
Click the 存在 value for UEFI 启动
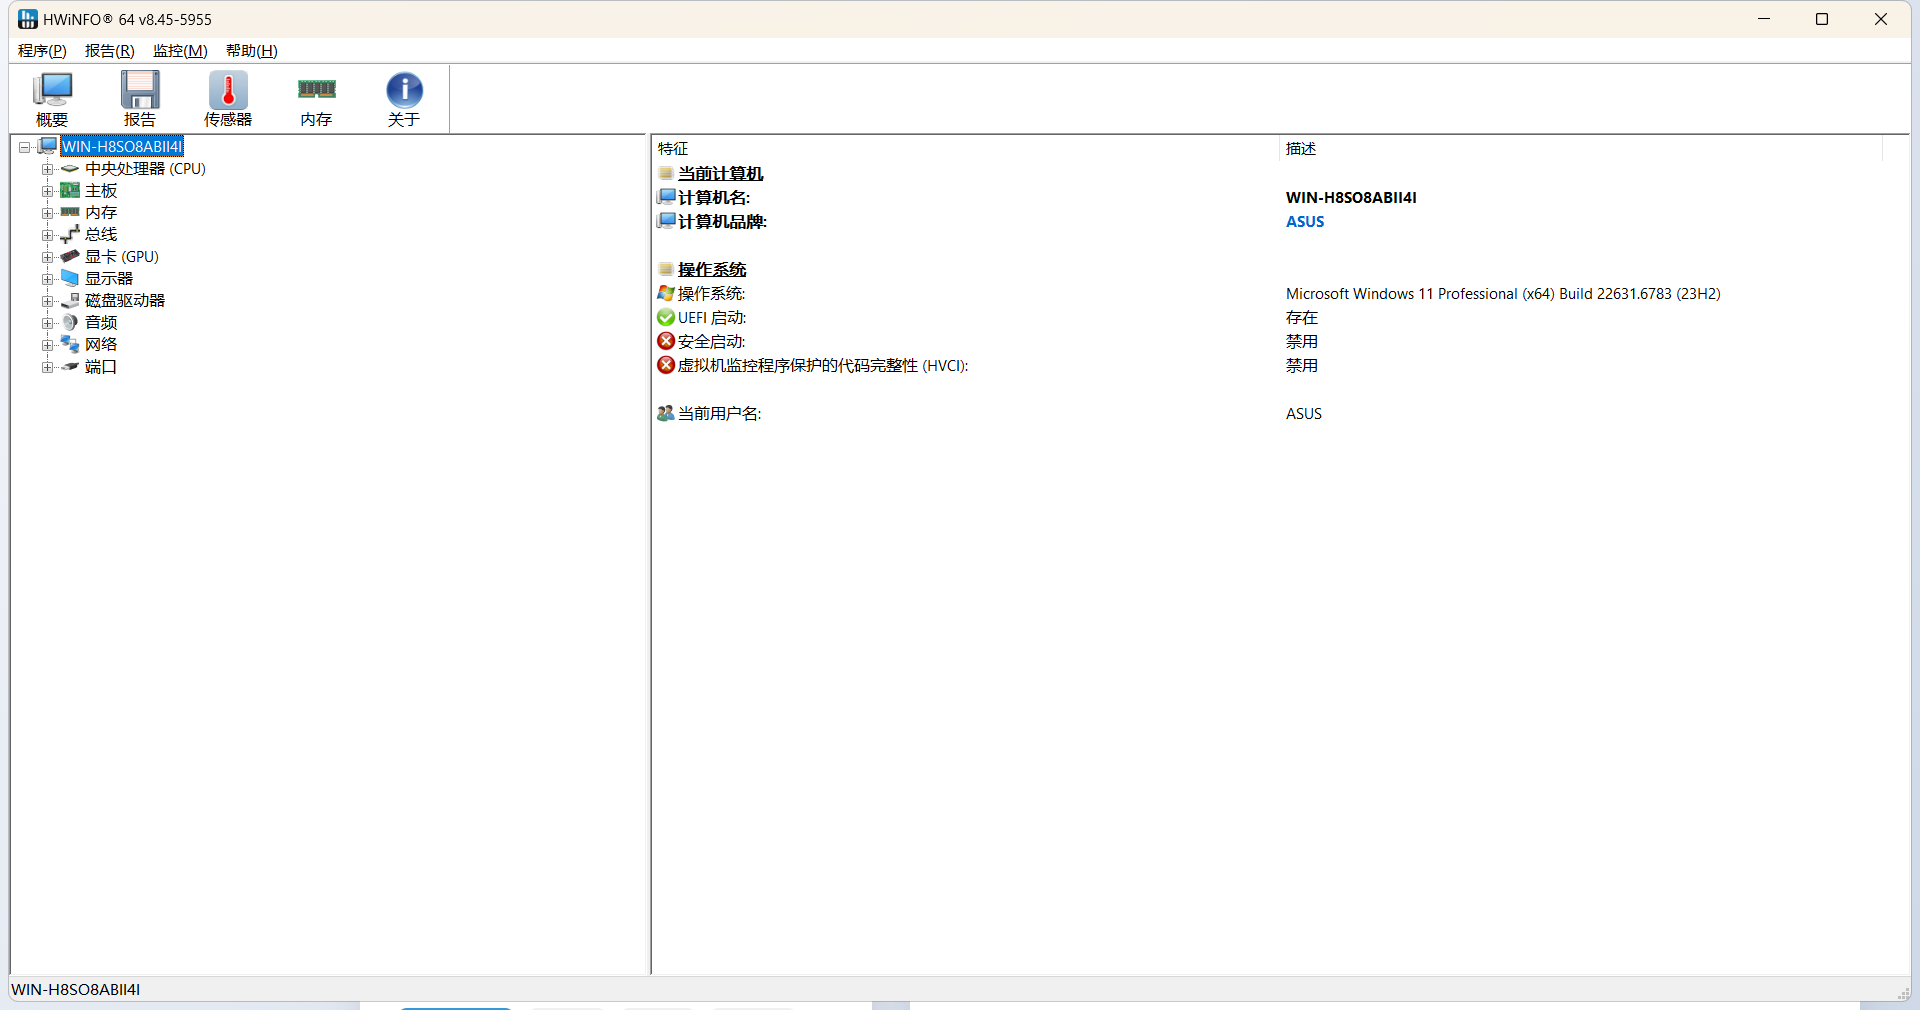pyautogui.click(x=1302, y=318)
